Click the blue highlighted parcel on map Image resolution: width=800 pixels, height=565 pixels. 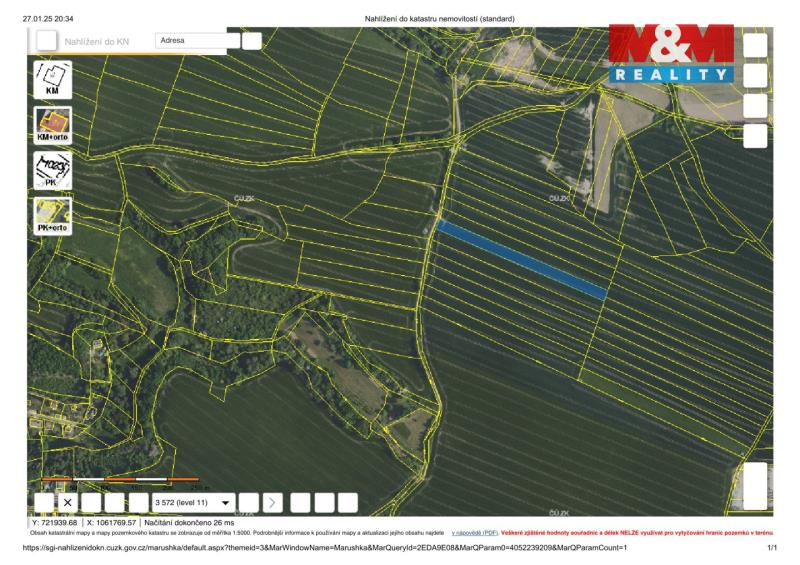coord(522,260)
